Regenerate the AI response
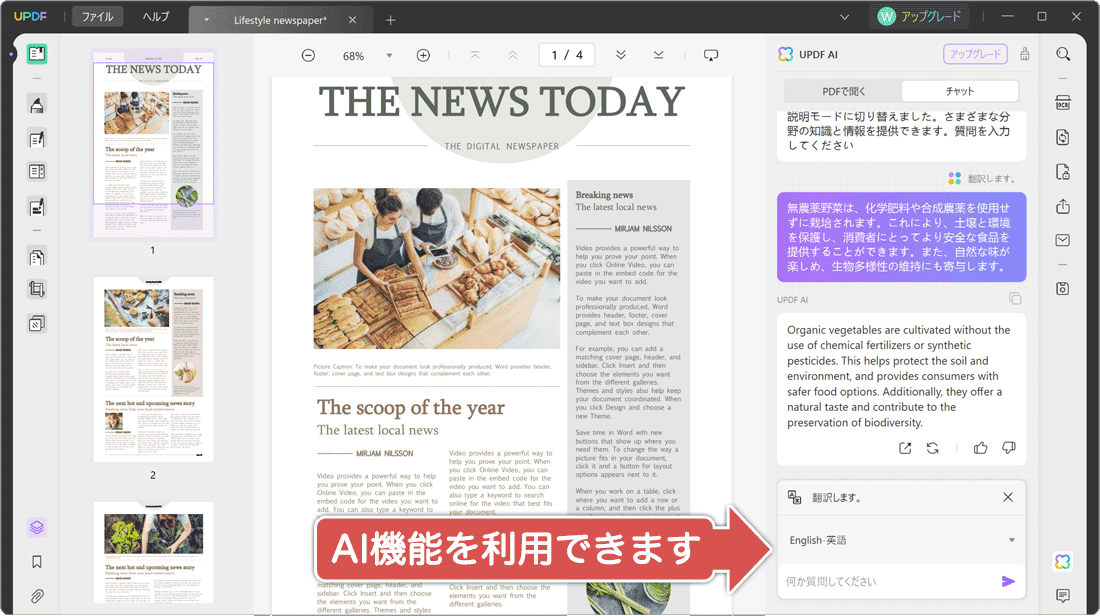The image size is (1100, 616). coord(932,448)
